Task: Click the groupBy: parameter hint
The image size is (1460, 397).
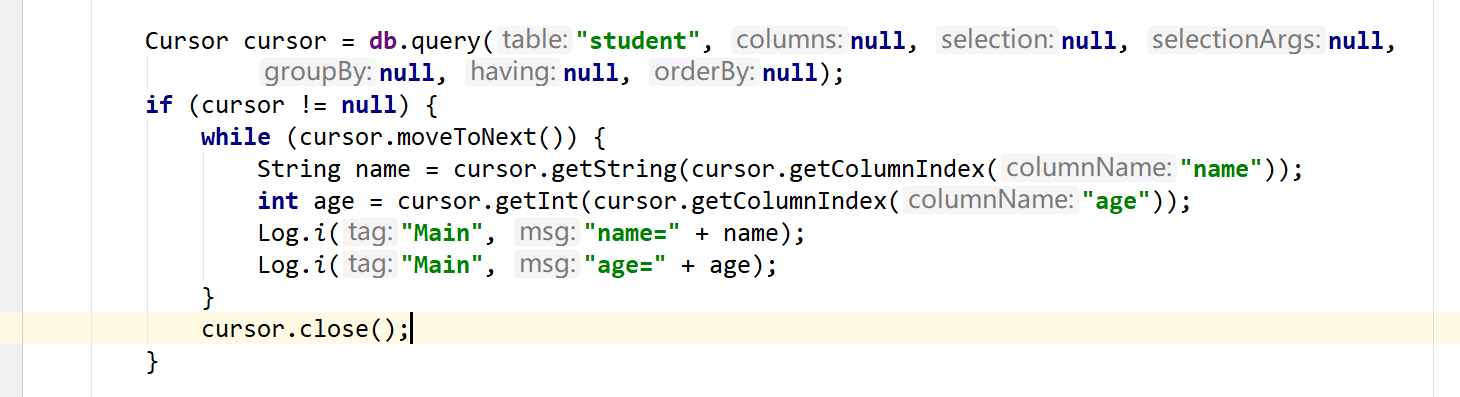Action: point(318,72)
